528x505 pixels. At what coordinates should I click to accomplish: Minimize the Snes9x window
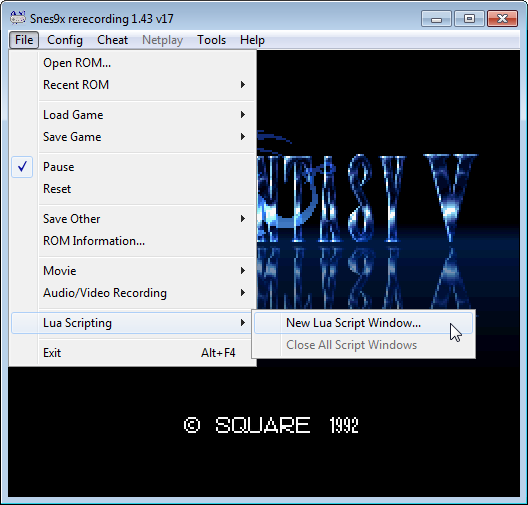tap(436, 19)
